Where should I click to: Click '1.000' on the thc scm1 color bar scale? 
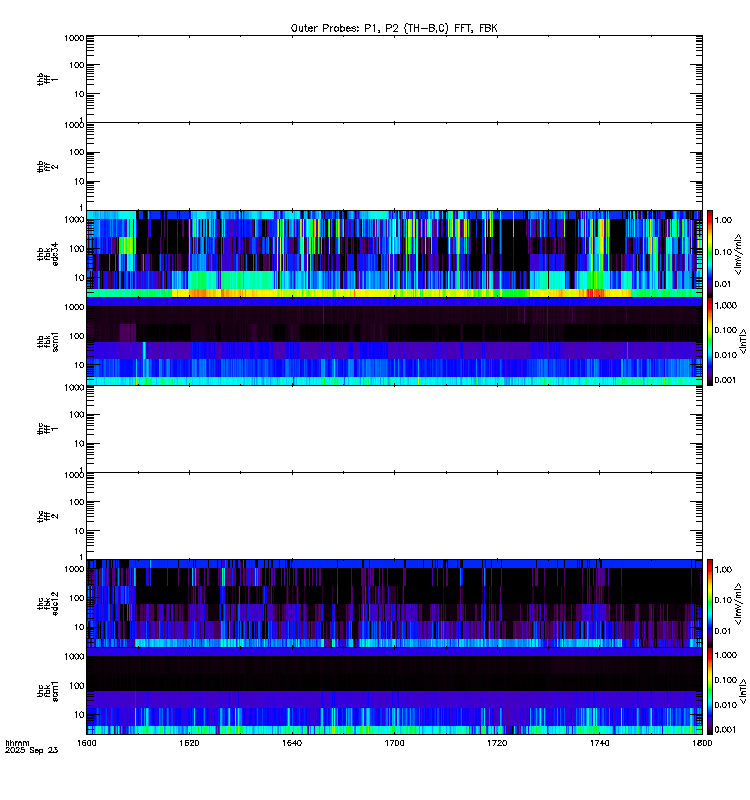click(726, 655)
